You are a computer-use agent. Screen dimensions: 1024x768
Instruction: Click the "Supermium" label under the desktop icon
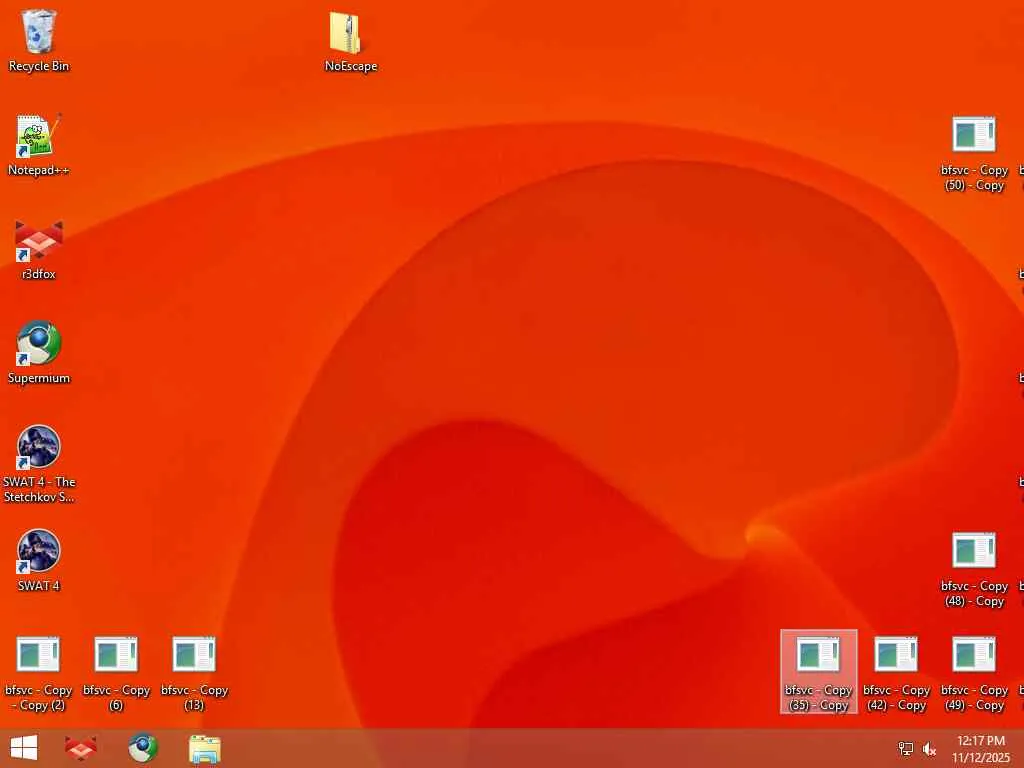[39, 378]
